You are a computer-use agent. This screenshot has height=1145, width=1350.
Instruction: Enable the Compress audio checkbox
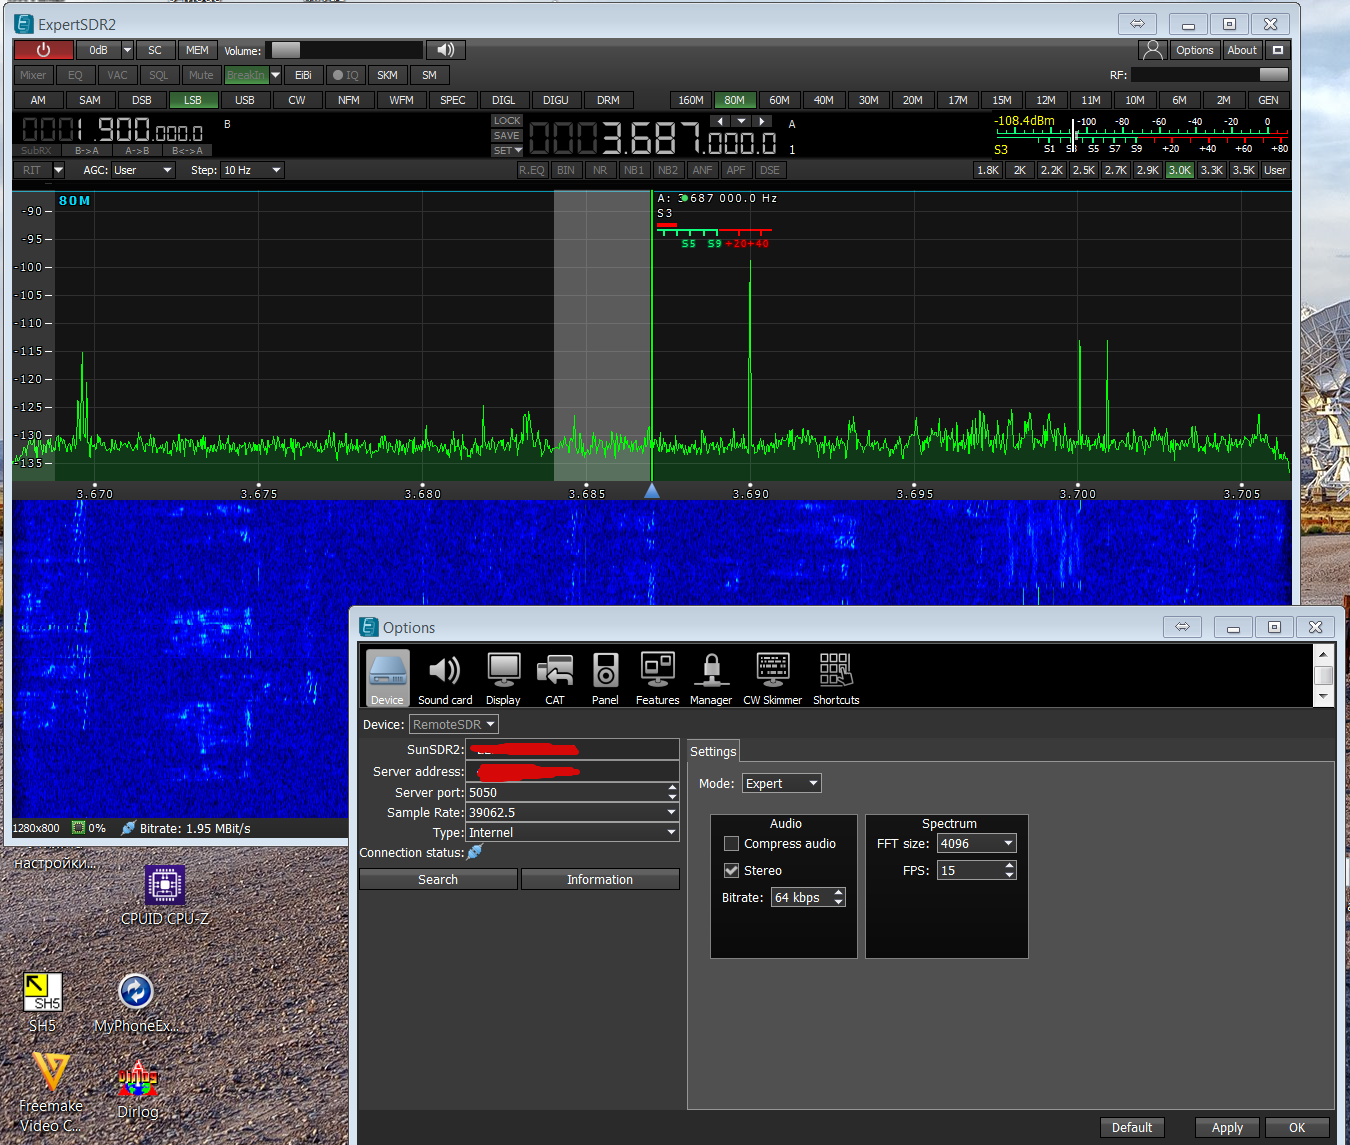[732, 844]
